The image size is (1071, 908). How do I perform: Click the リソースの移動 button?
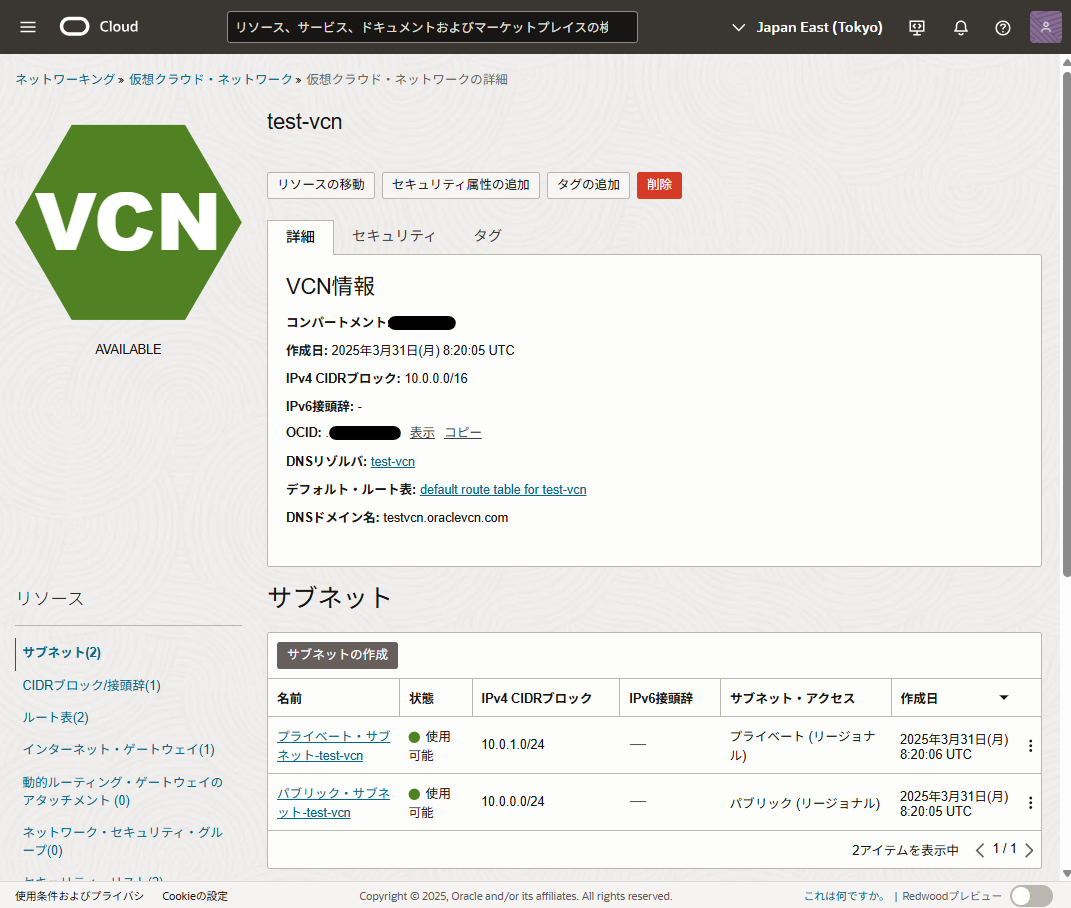321,185
